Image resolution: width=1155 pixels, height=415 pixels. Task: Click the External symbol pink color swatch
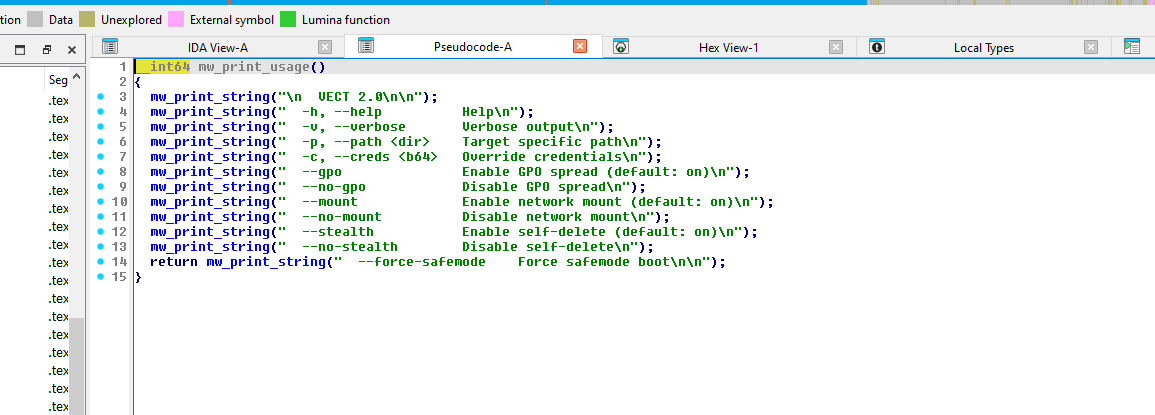click(x=176, y=19)
